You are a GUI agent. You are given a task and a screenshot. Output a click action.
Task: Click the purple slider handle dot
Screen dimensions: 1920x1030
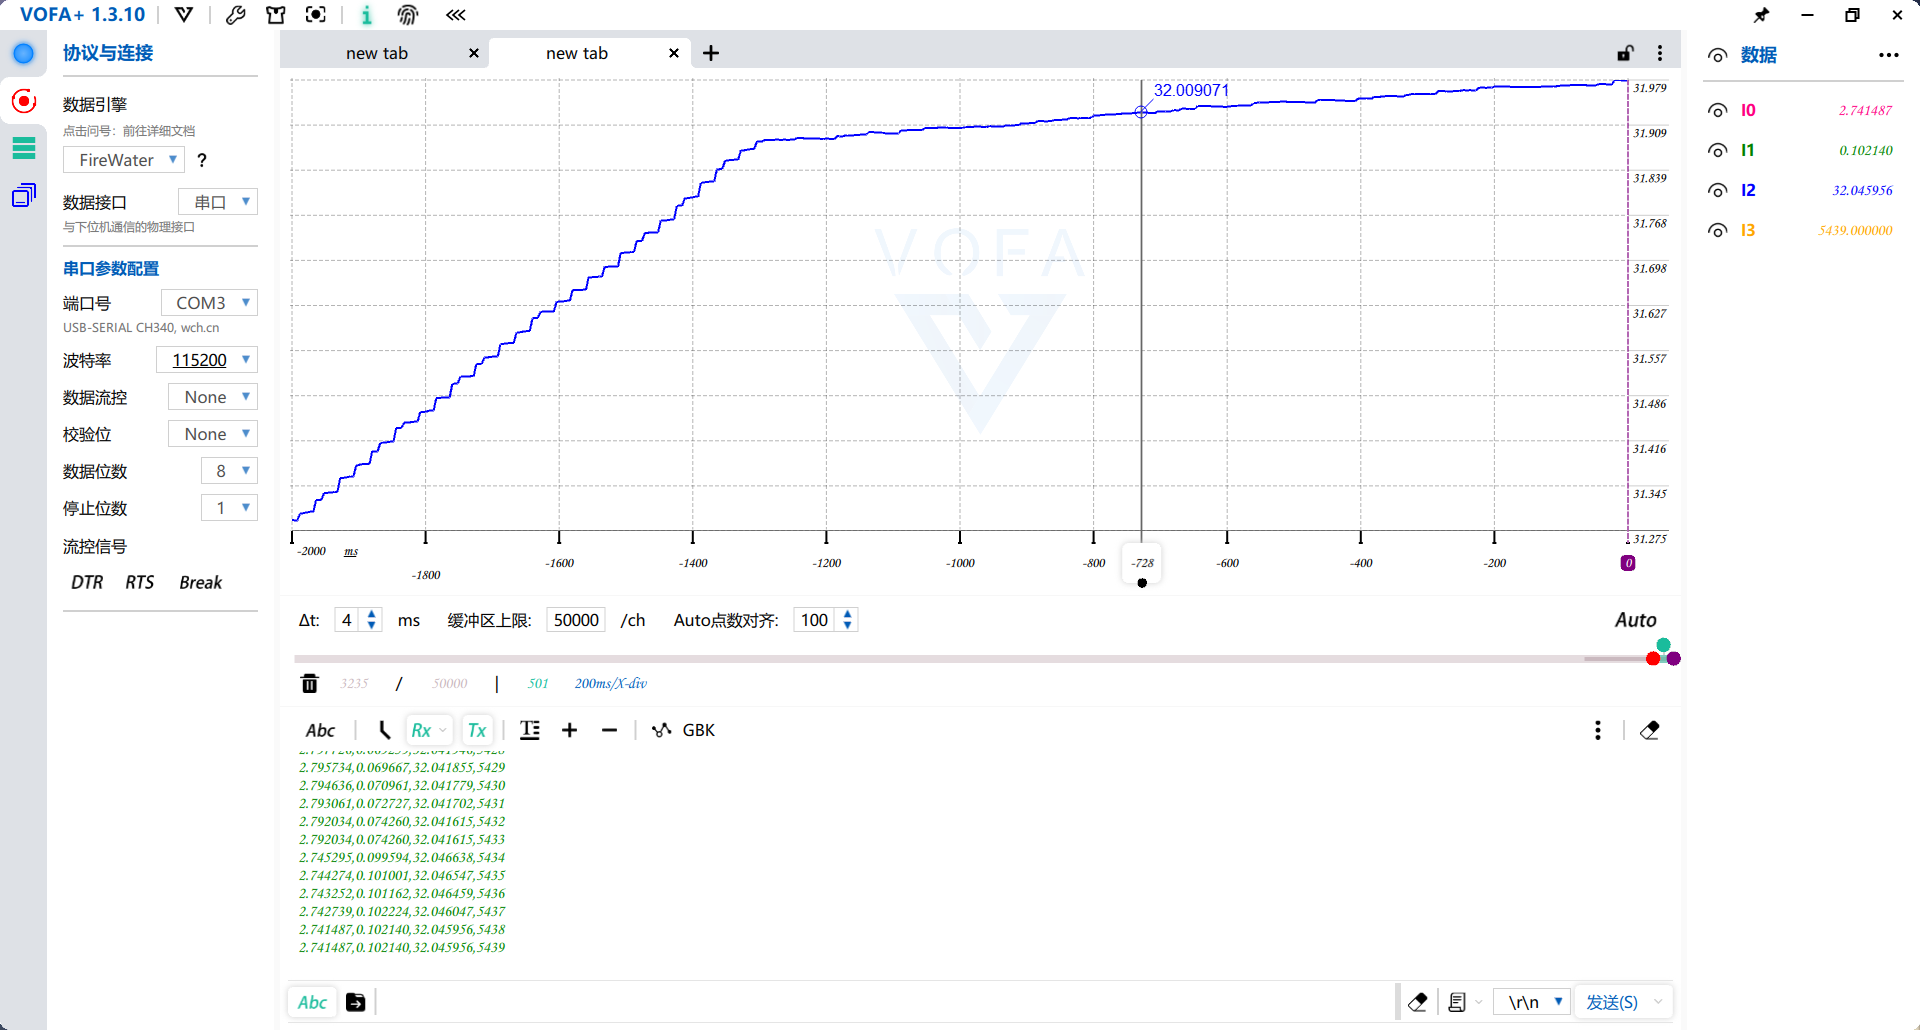coord(1674,659)
